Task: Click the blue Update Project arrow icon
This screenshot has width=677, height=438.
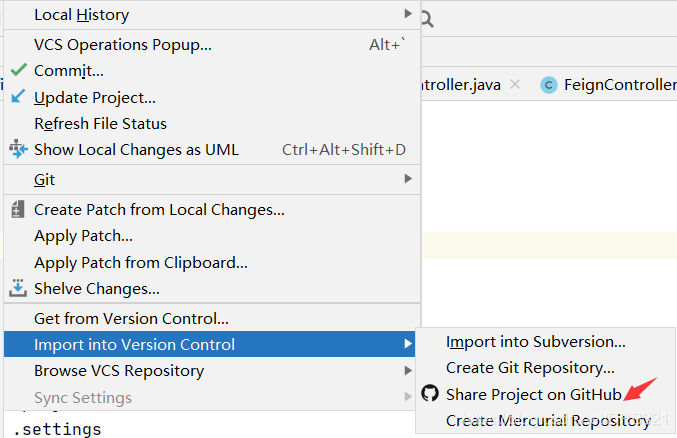Action: [x=18, y=97]
